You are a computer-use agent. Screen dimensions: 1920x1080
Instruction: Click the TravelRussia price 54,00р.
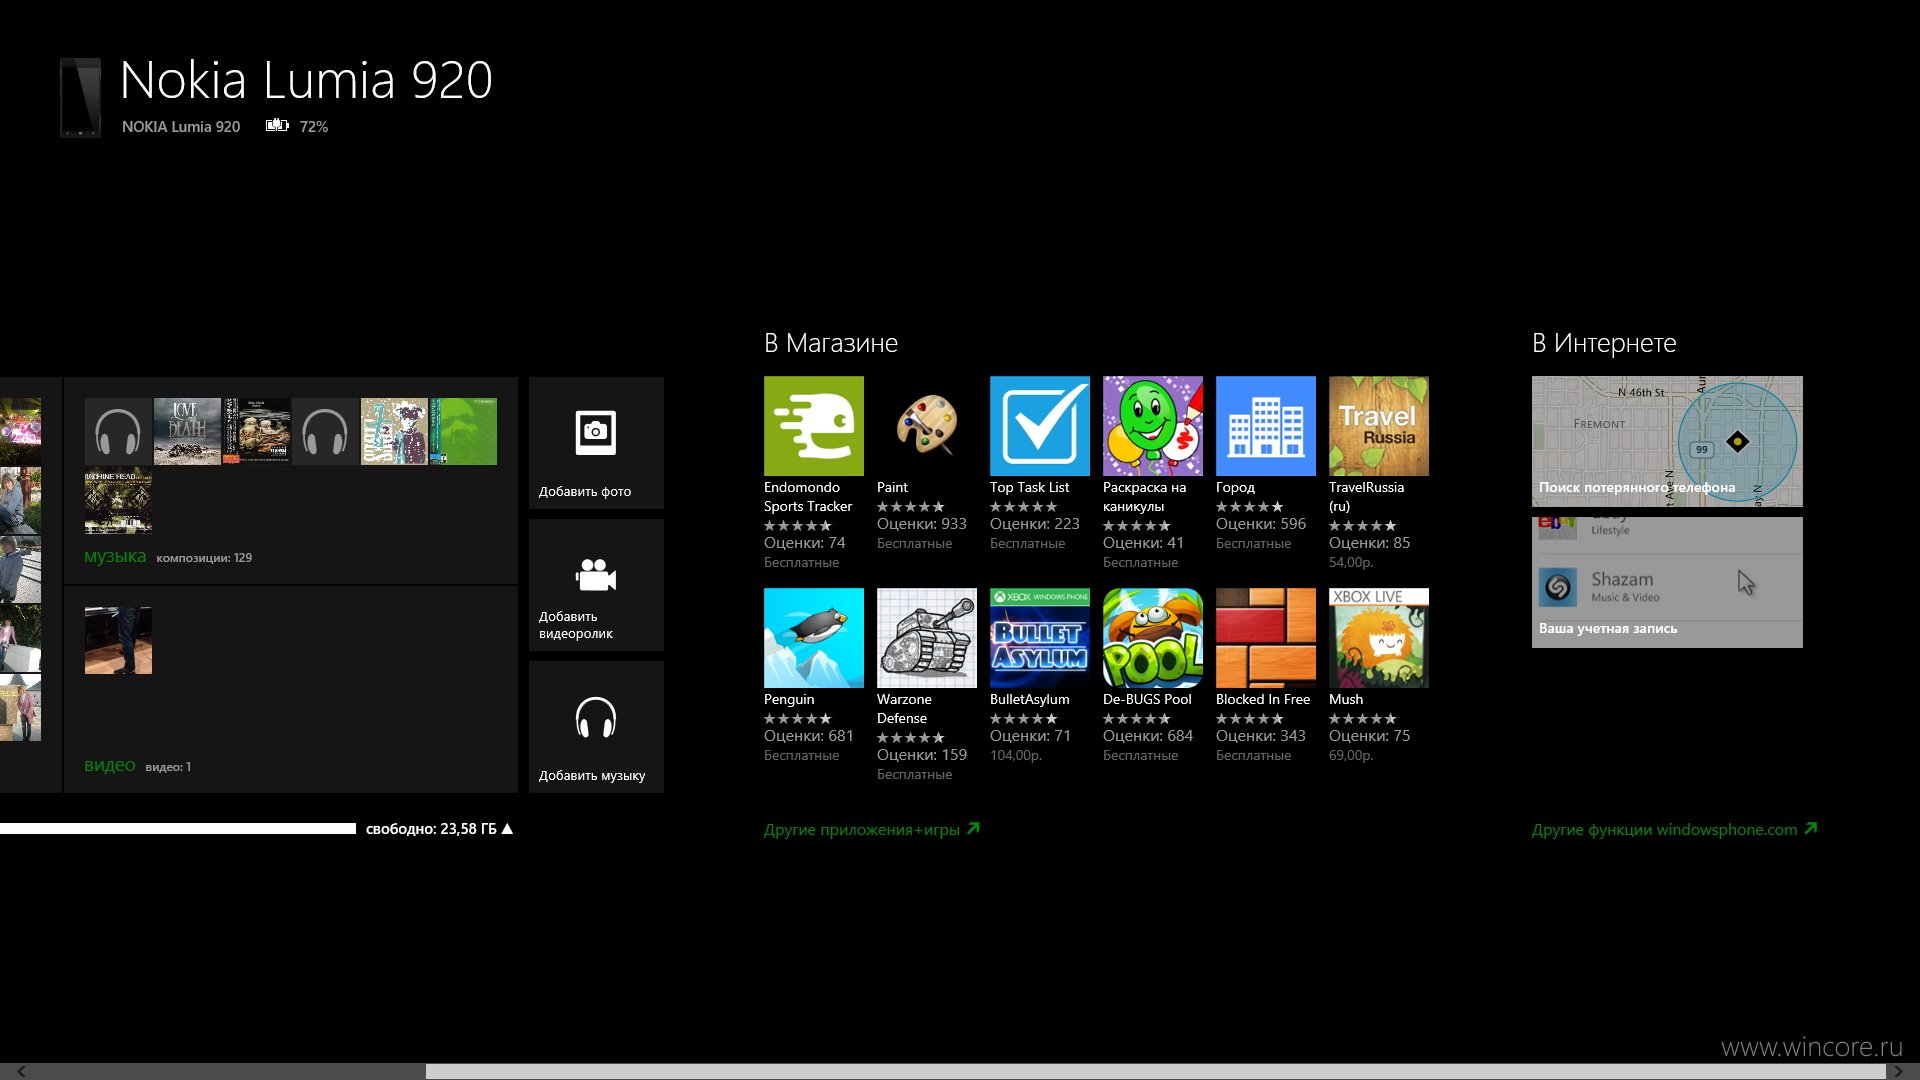tap(1351, 562)
